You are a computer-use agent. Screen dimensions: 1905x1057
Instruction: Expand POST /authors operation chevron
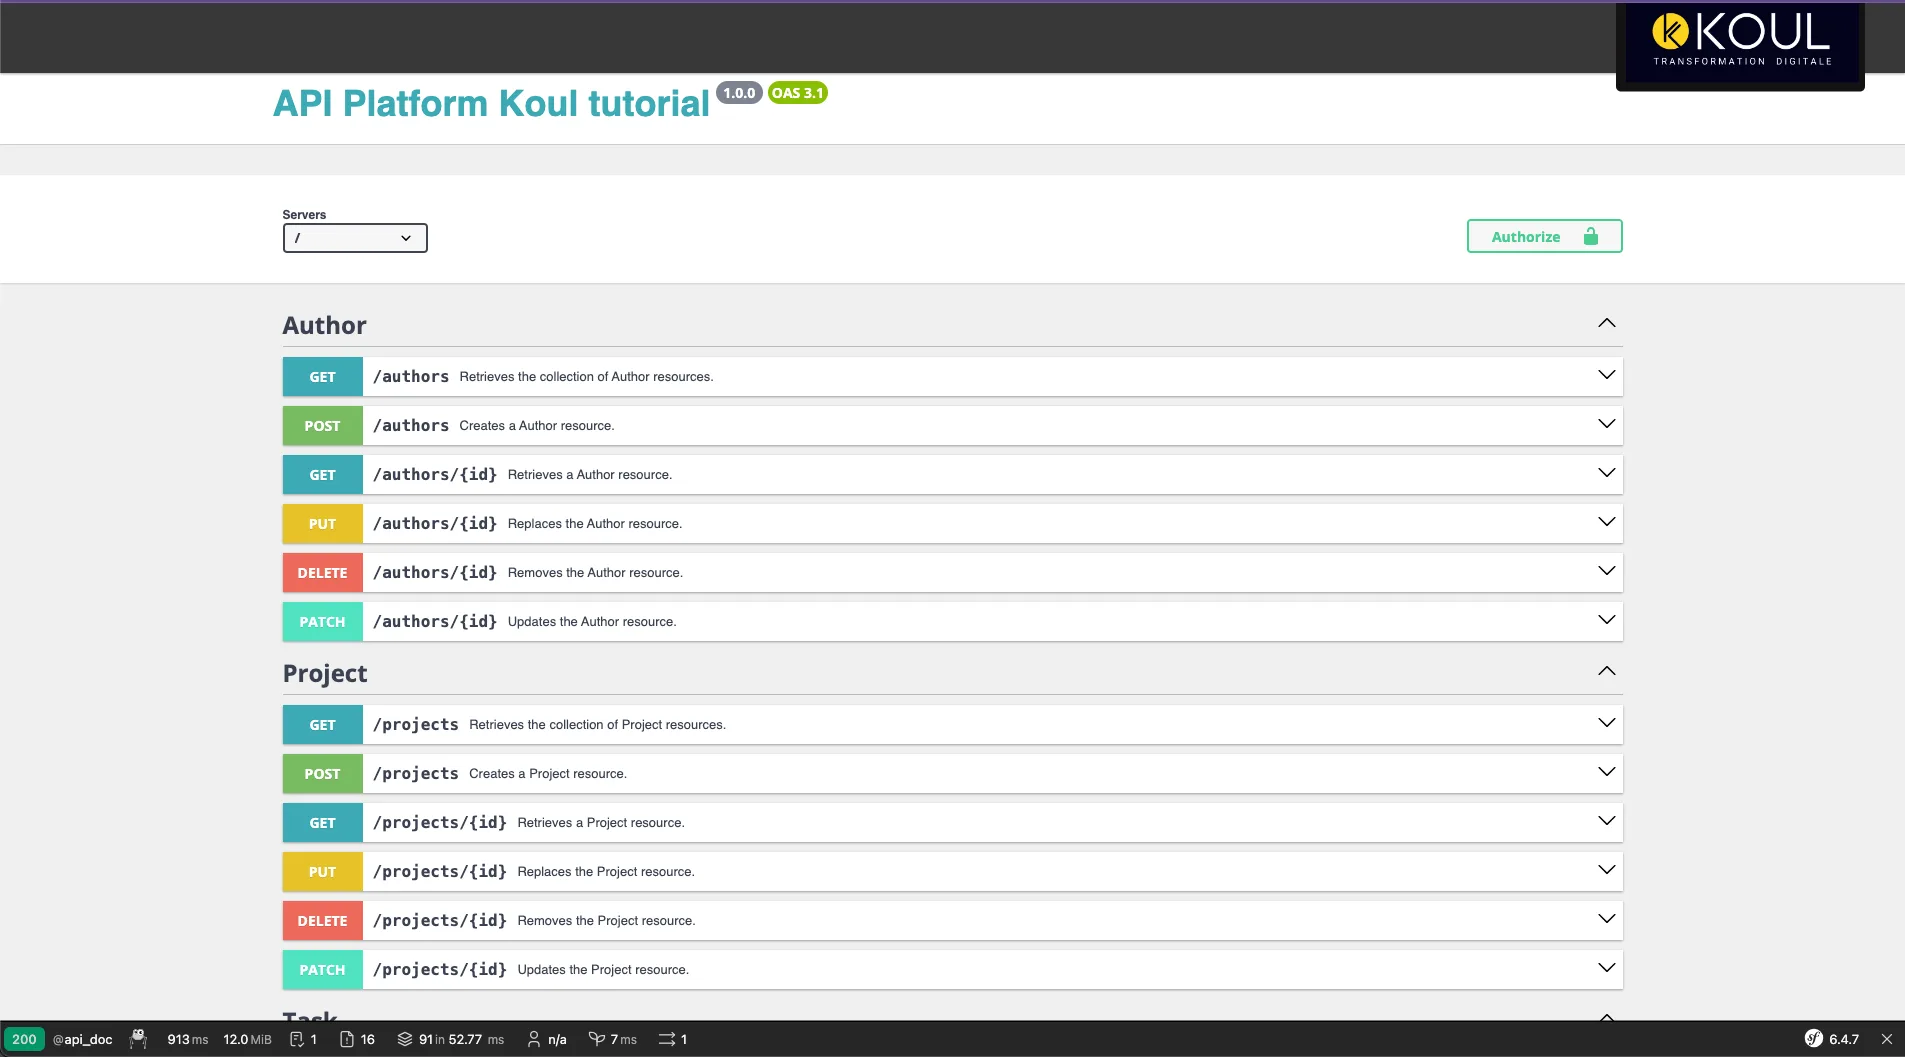(x=1606, y=424)
